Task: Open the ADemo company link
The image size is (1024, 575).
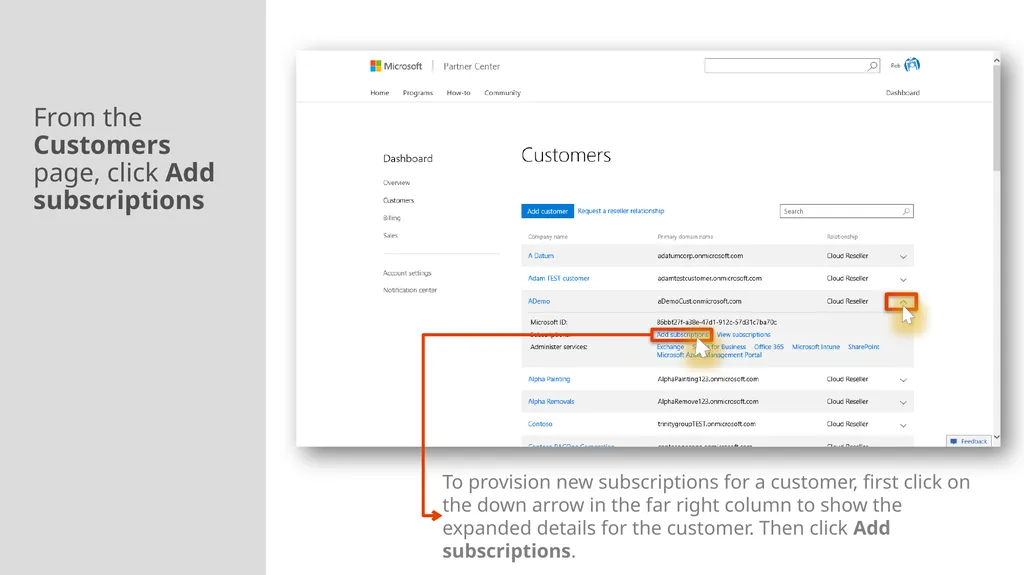Action: coord(539,301)
